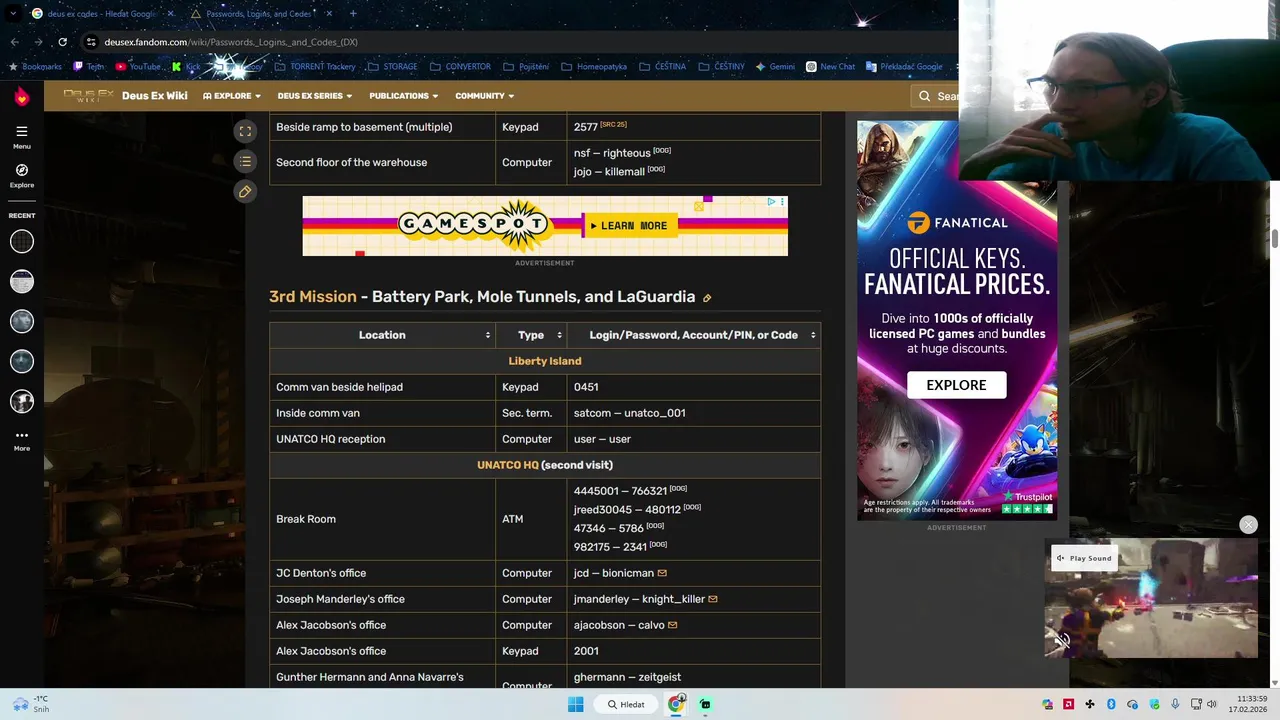This screenshot has width=1280, height=720.
Task: Close the floating video player overlay
Action: pyautogui.click(x=1248, y=525)
